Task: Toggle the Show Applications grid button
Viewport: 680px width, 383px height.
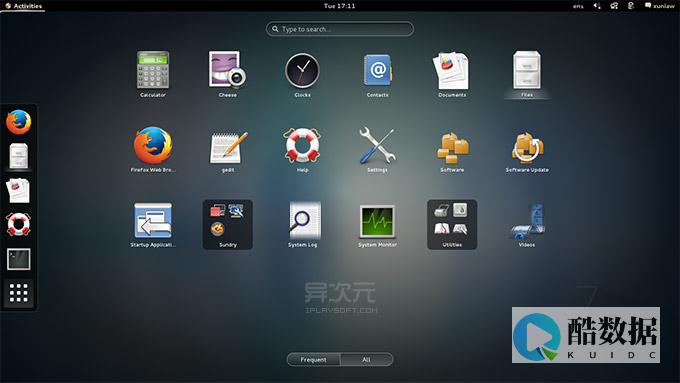Action: 19,293
